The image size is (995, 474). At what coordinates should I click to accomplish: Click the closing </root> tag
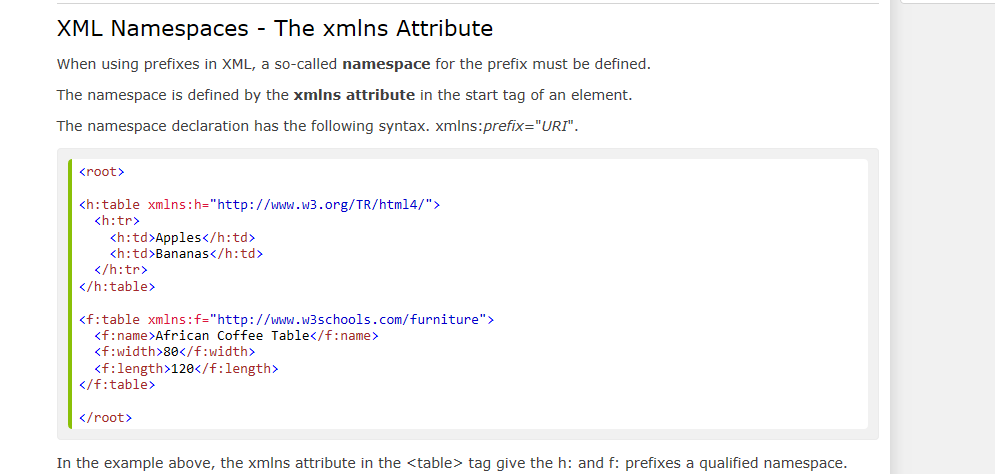coord(105,417)
